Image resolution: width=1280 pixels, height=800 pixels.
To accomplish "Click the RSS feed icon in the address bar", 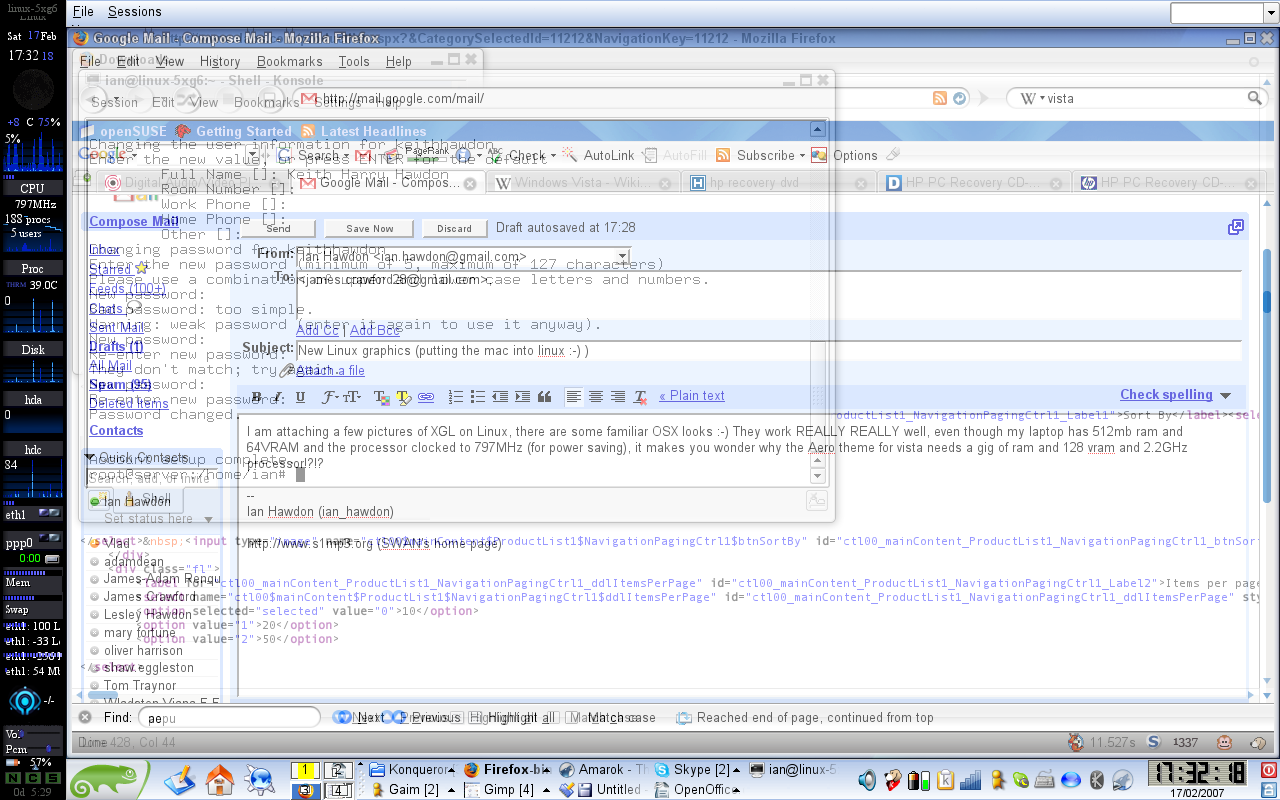I will [940, 98].
